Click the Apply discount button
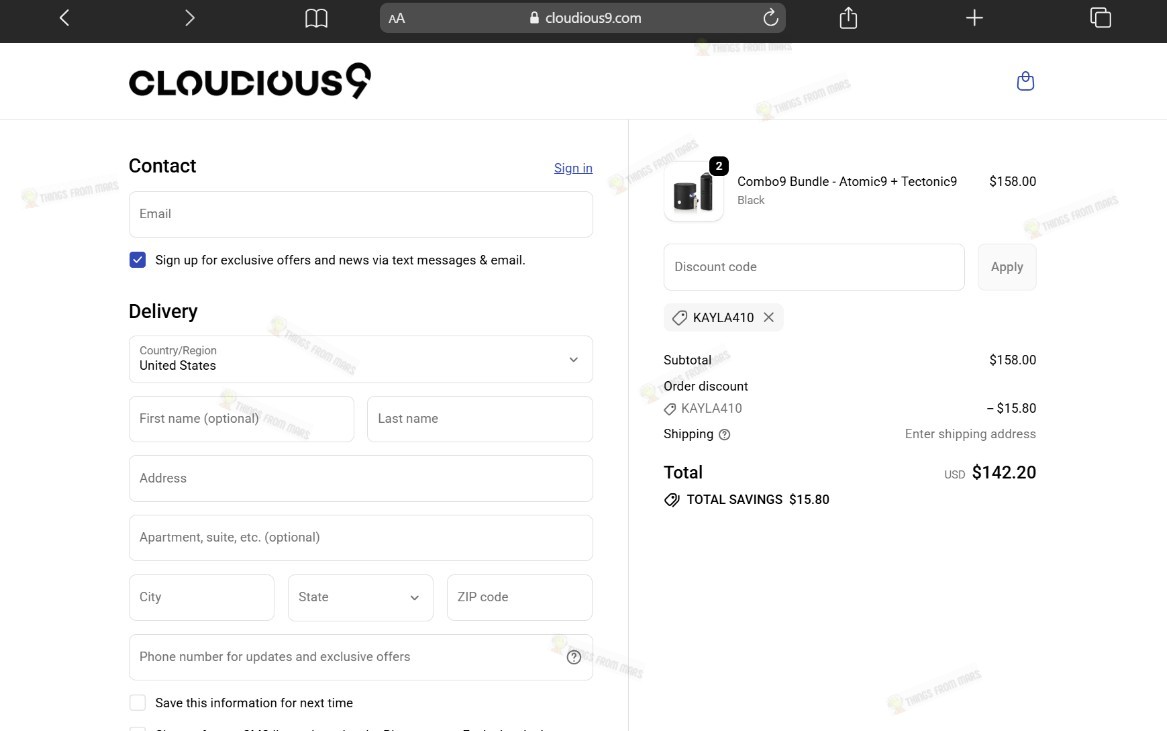The width and height of the screenshot is (1167, 731). click(1006, 267)
